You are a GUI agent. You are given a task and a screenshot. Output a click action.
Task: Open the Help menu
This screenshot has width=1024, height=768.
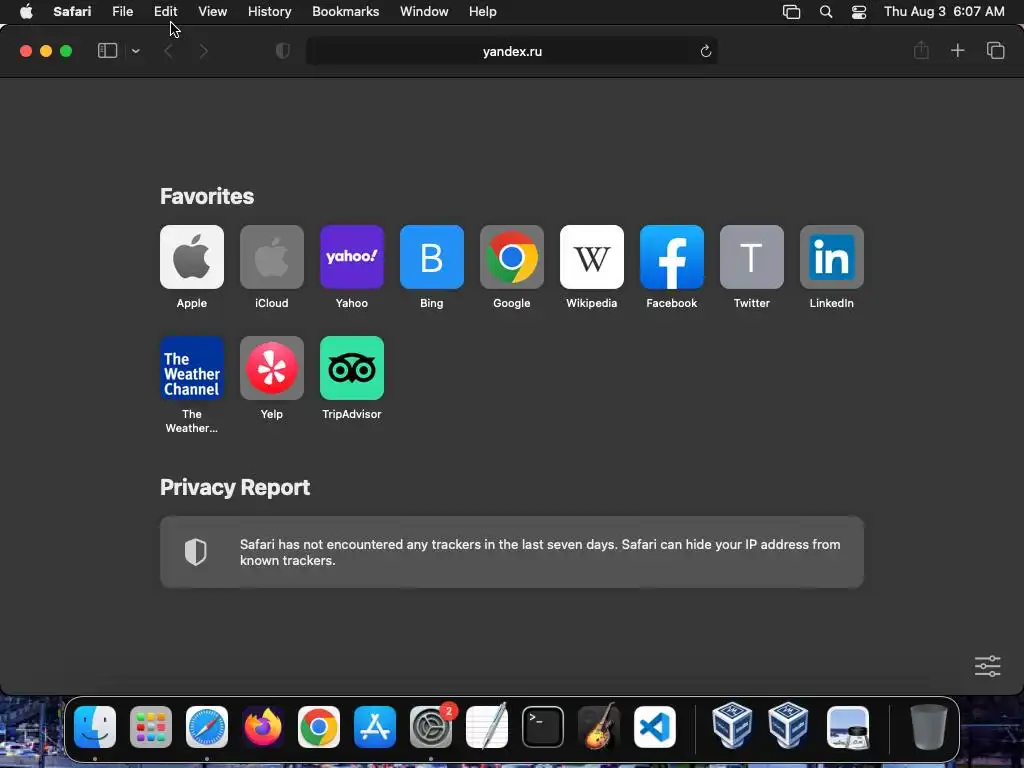point(483,12)
